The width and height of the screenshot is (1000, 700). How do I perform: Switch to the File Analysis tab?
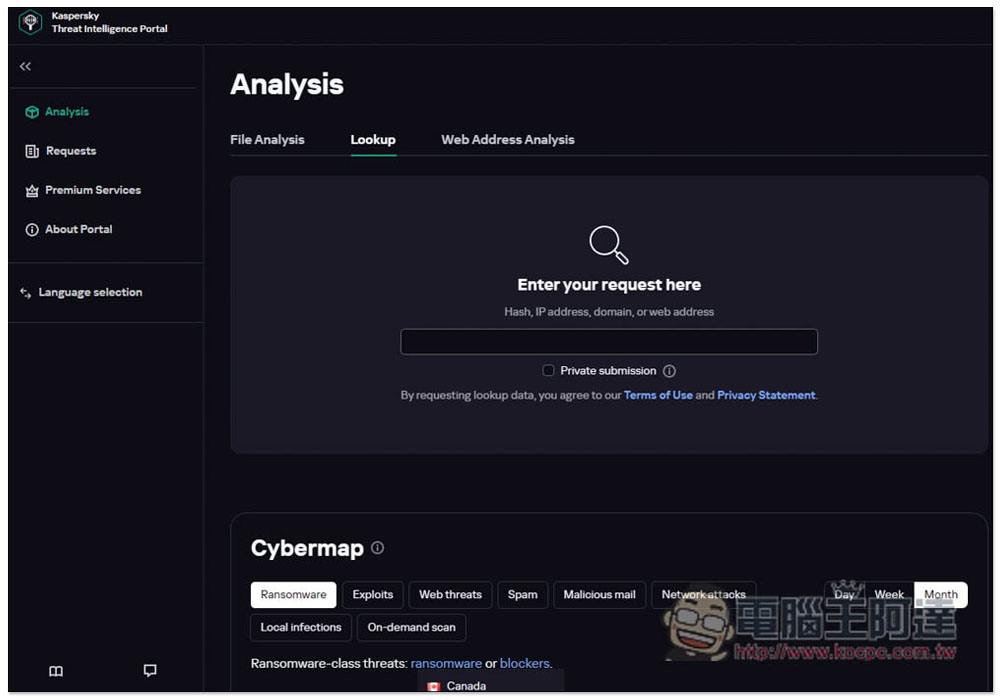tap(267, 140)
